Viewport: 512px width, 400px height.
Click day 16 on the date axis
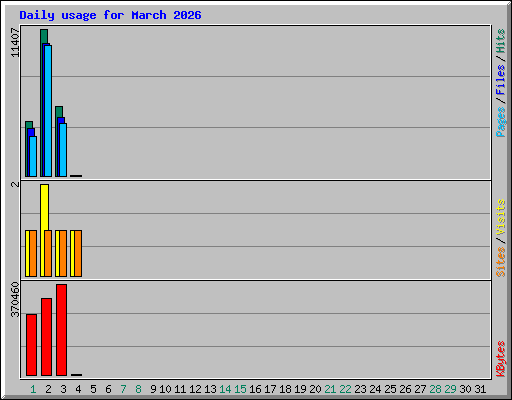[x=255, y=389]
